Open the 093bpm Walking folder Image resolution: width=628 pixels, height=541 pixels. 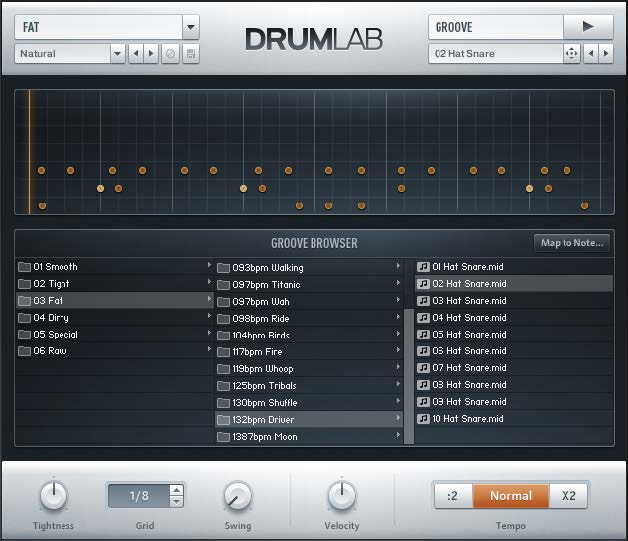tap(309, 267)
